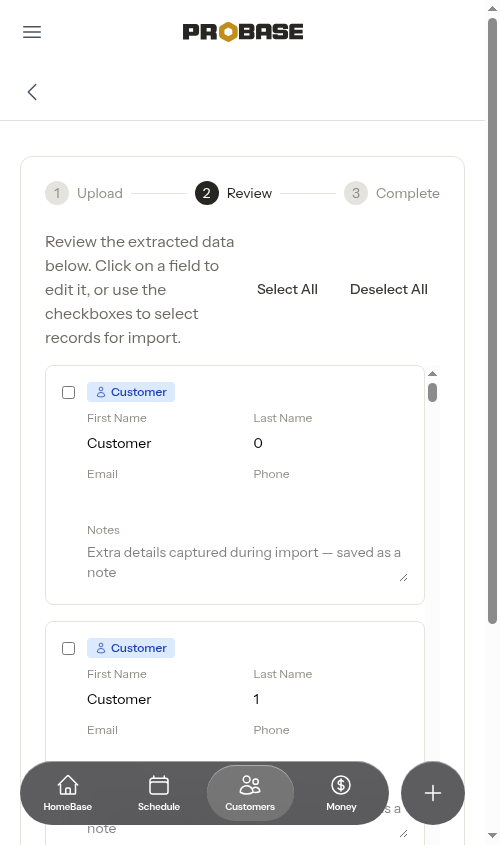Click records list inner scrollbar thumb

(433, 392)
